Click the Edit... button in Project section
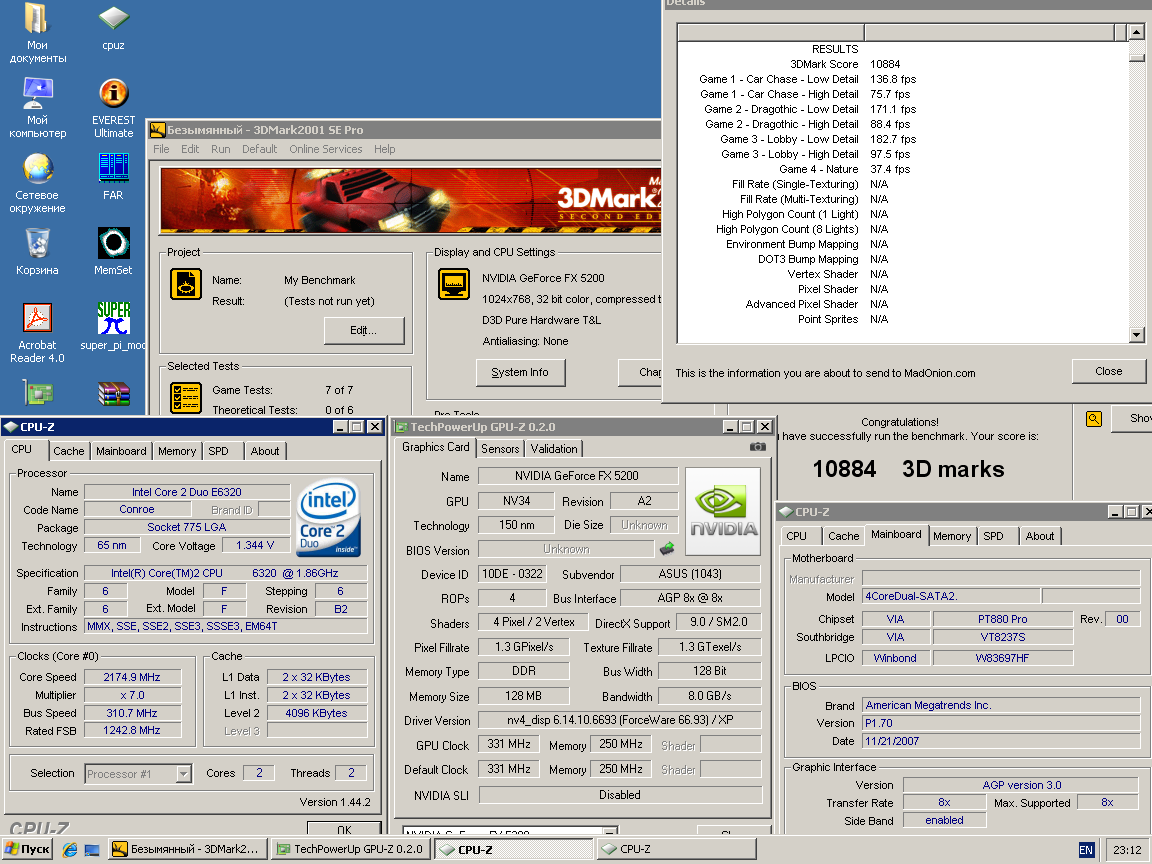The height and width of the screenshot is (864, 1152). [x=364, y=331]
